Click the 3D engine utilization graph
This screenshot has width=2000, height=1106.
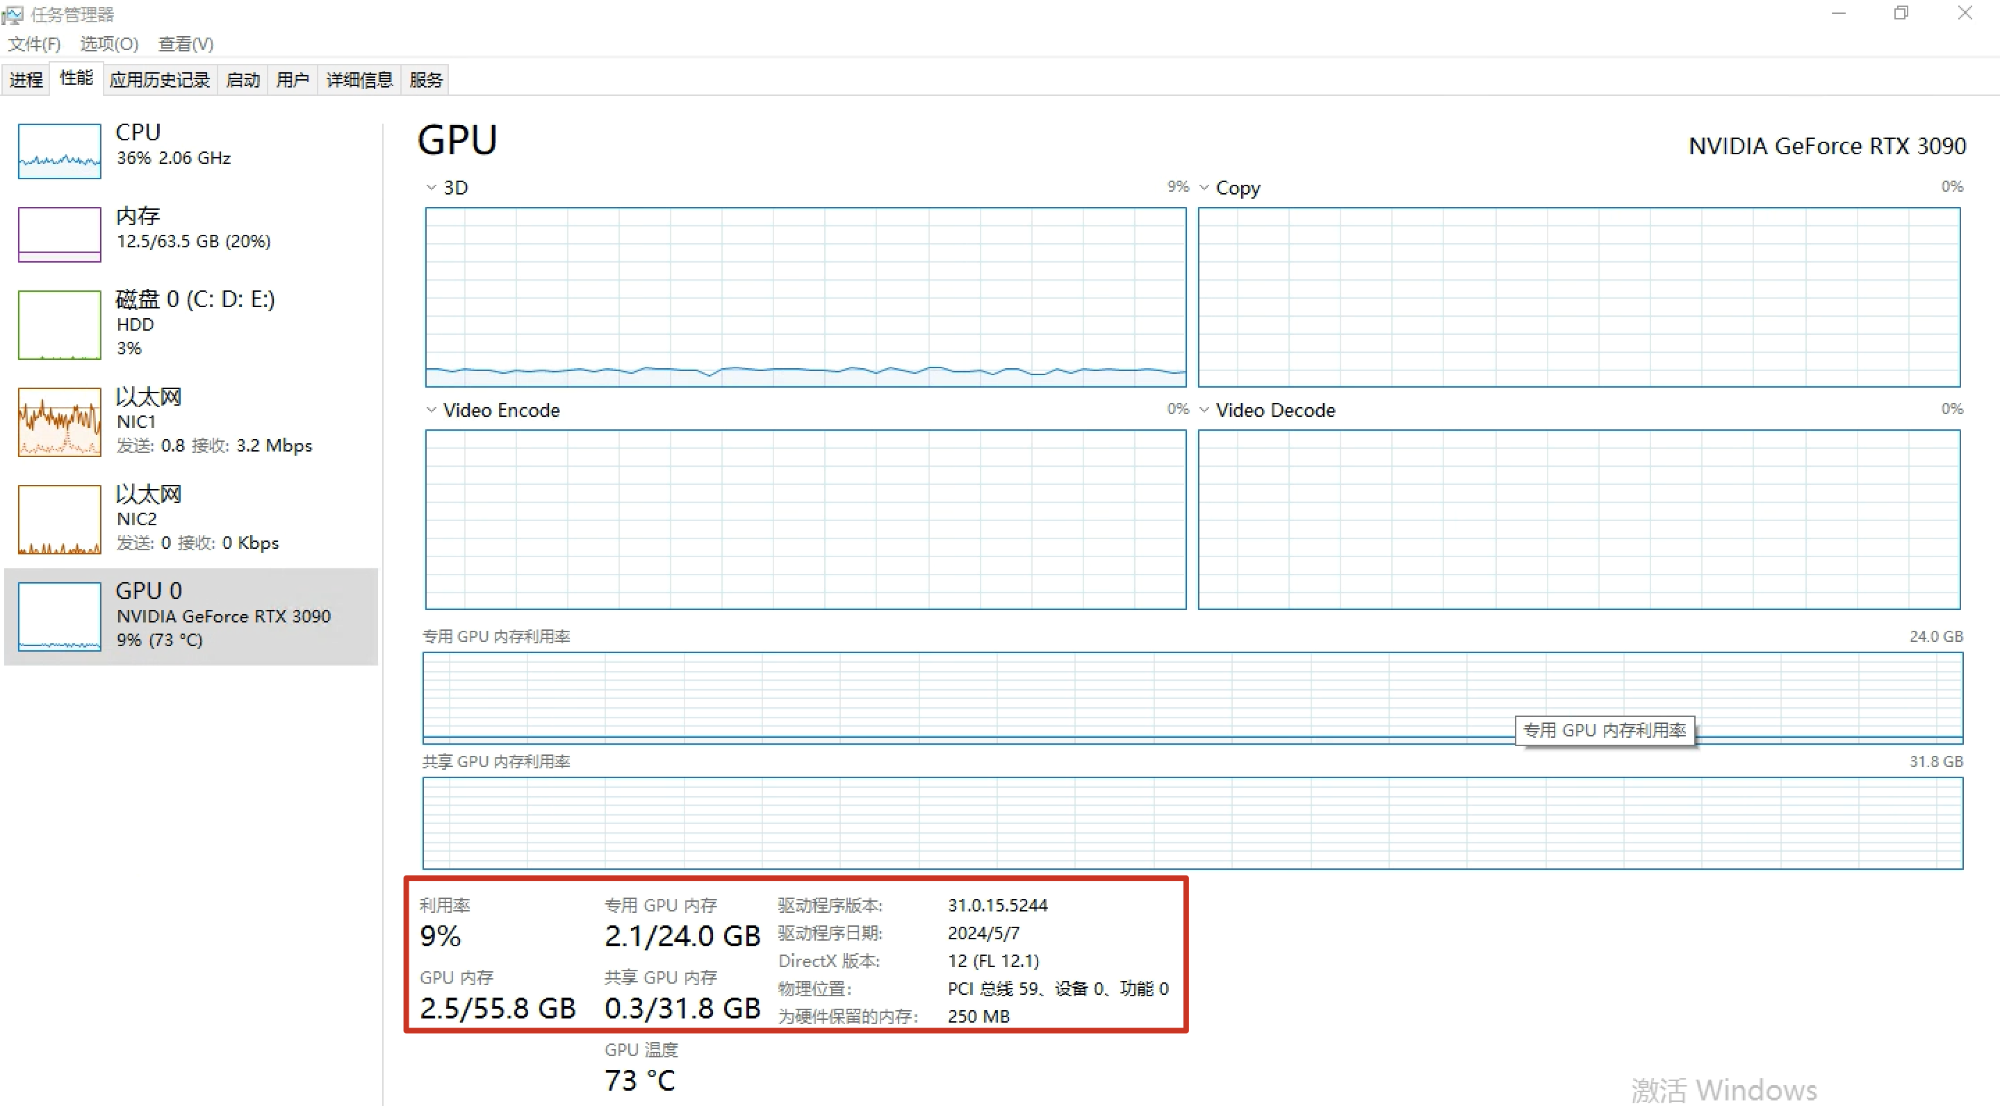pos(805,297)
